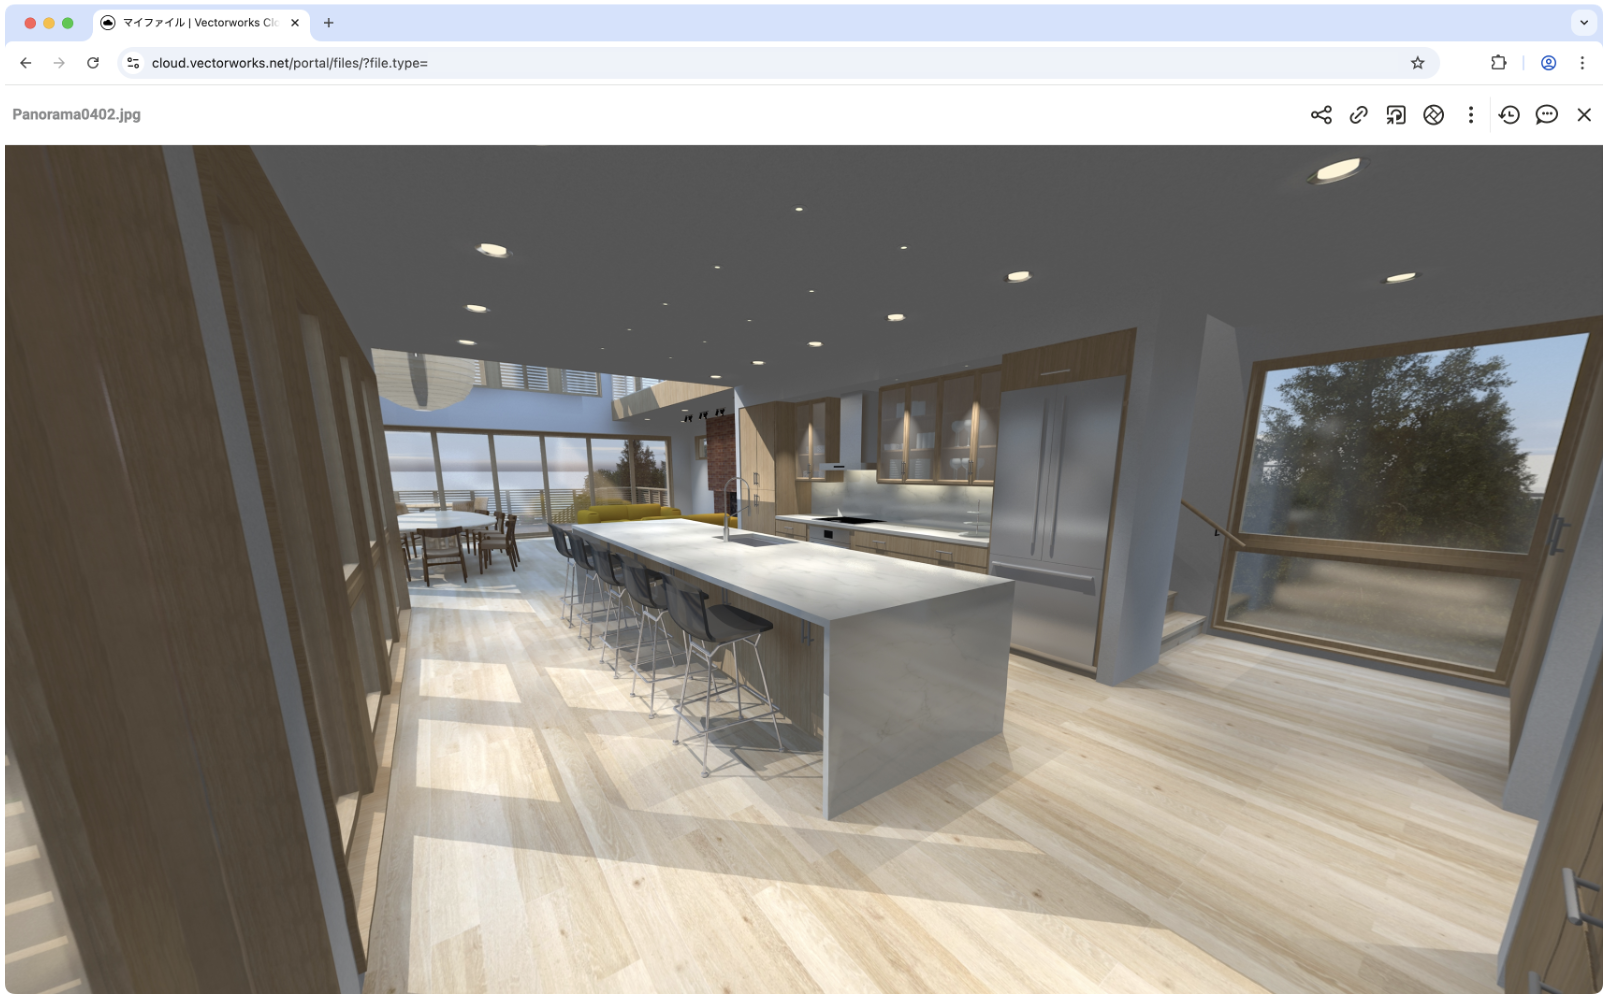This screenshot has width=1610, height=998.
Task: Bookmark this page with the star icon
Action: (x=1417, y=63)
